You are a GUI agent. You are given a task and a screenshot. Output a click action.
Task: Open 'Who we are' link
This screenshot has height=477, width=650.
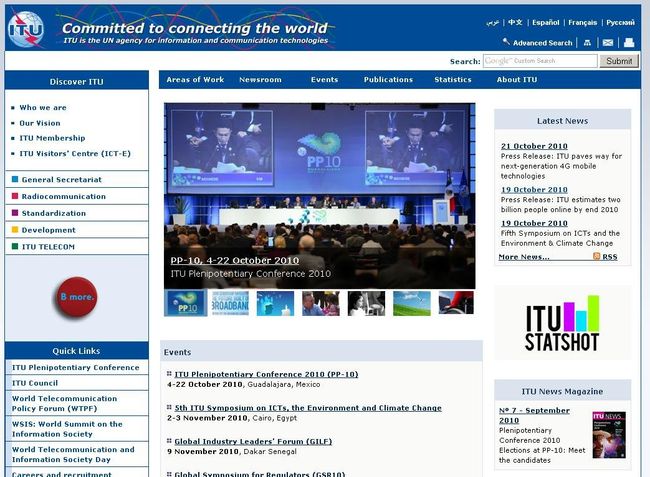click(43, 107)
